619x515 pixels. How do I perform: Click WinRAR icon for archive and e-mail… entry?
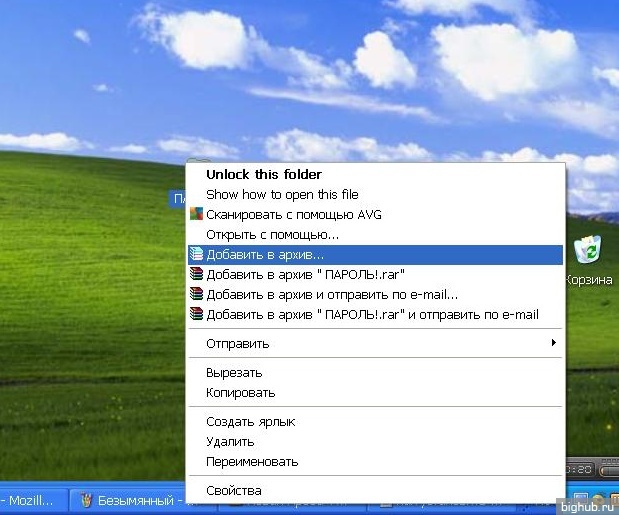[197, 294]
